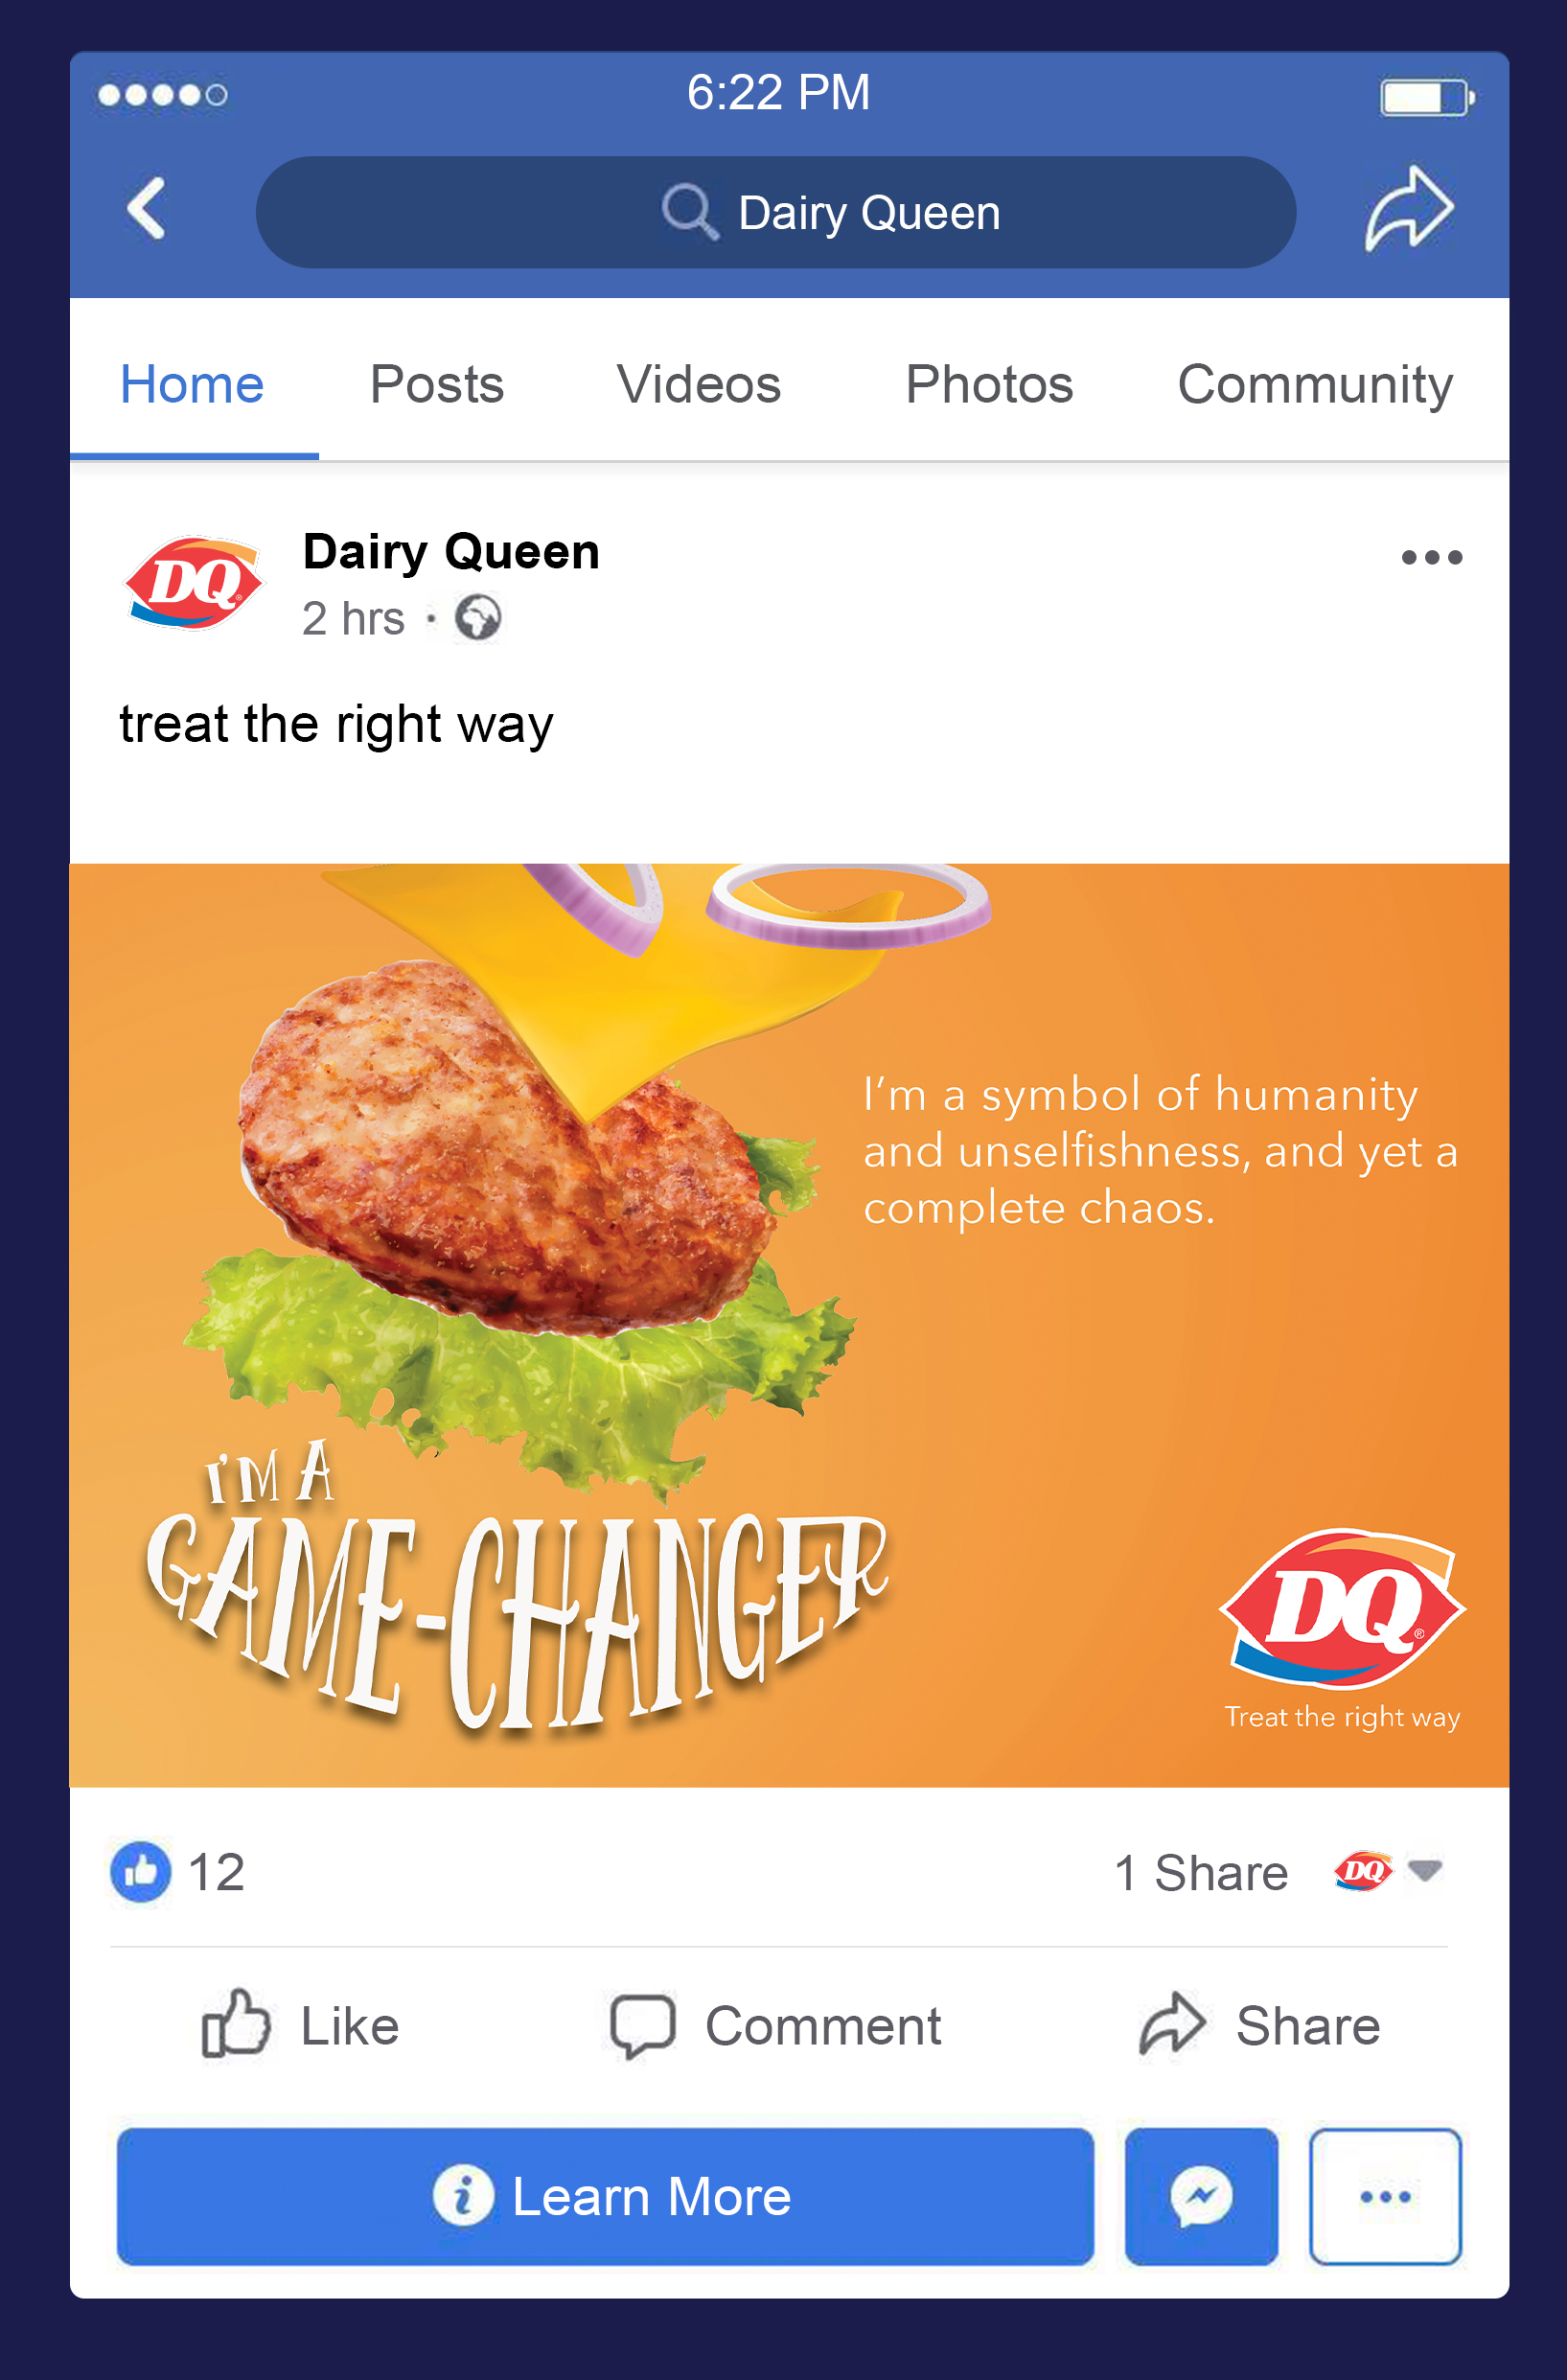Open the Videos tab
Image resolution: width=1567 pixels, height=2380 pixels.
(699, 384)
